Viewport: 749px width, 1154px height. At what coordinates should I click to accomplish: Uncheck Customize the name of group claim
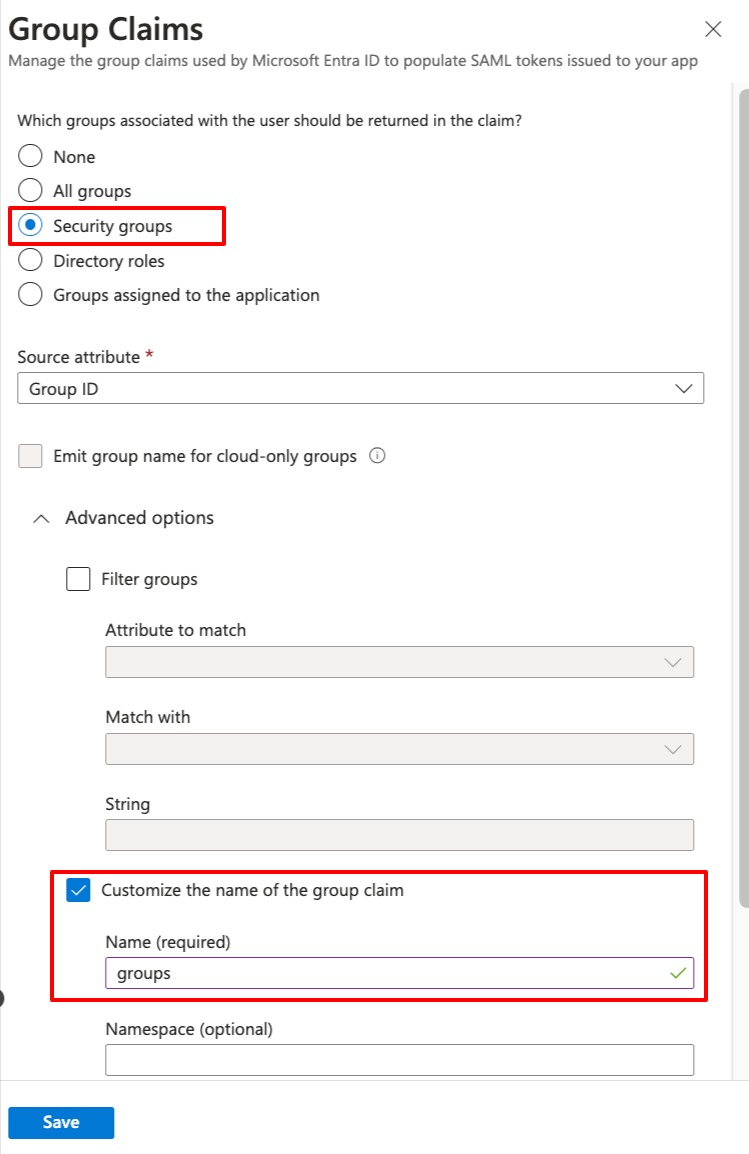pos(78,890)
